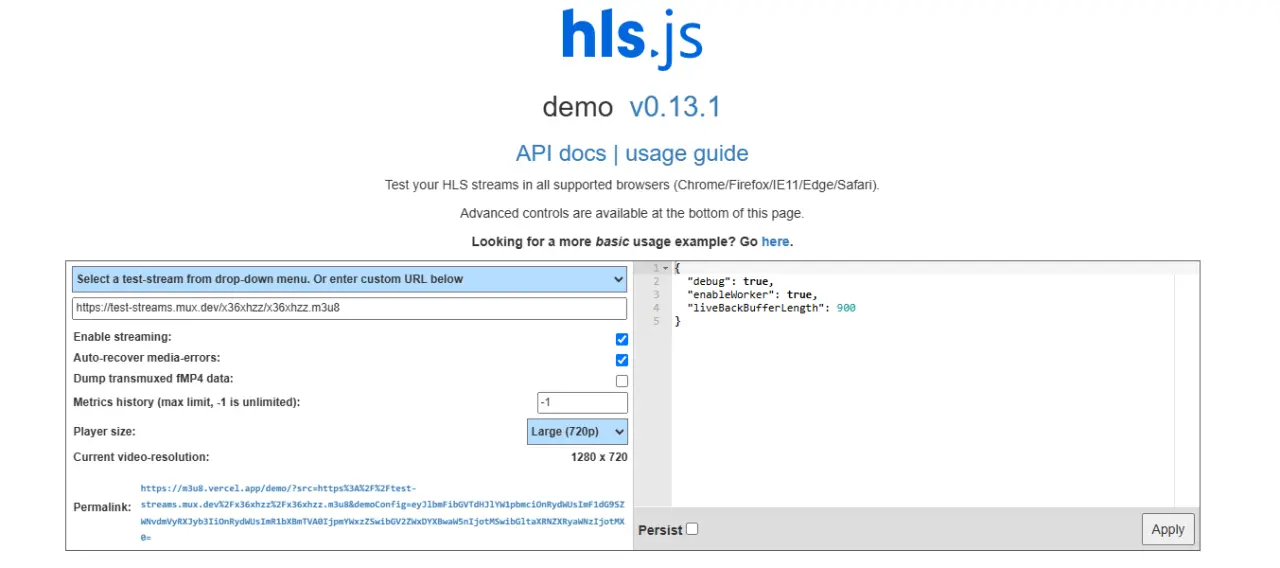The height and width of the screenshot is (568, 1280).
Task: Open the API docs link
Action: tap(561, 153)
